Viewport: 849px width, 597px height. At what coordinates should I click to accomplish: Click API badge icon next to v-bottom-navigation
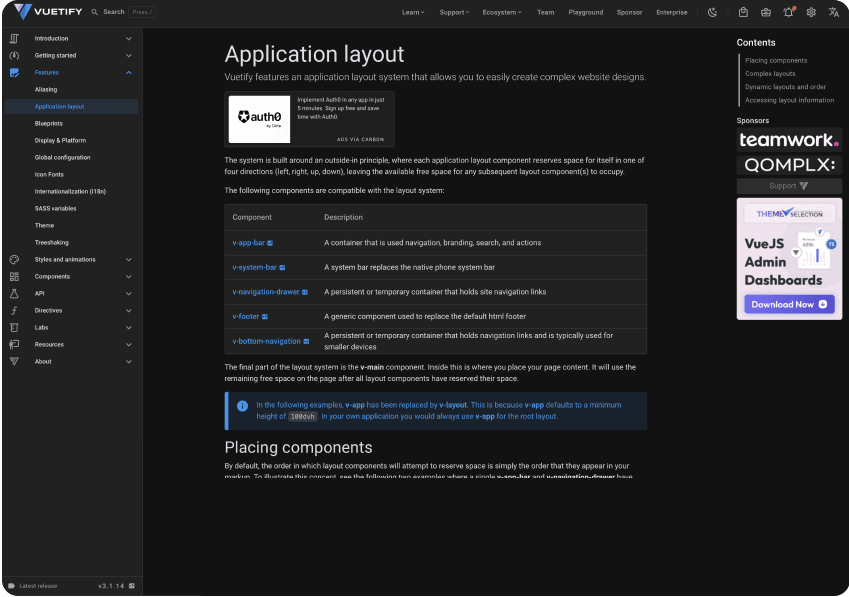(306, 342)
